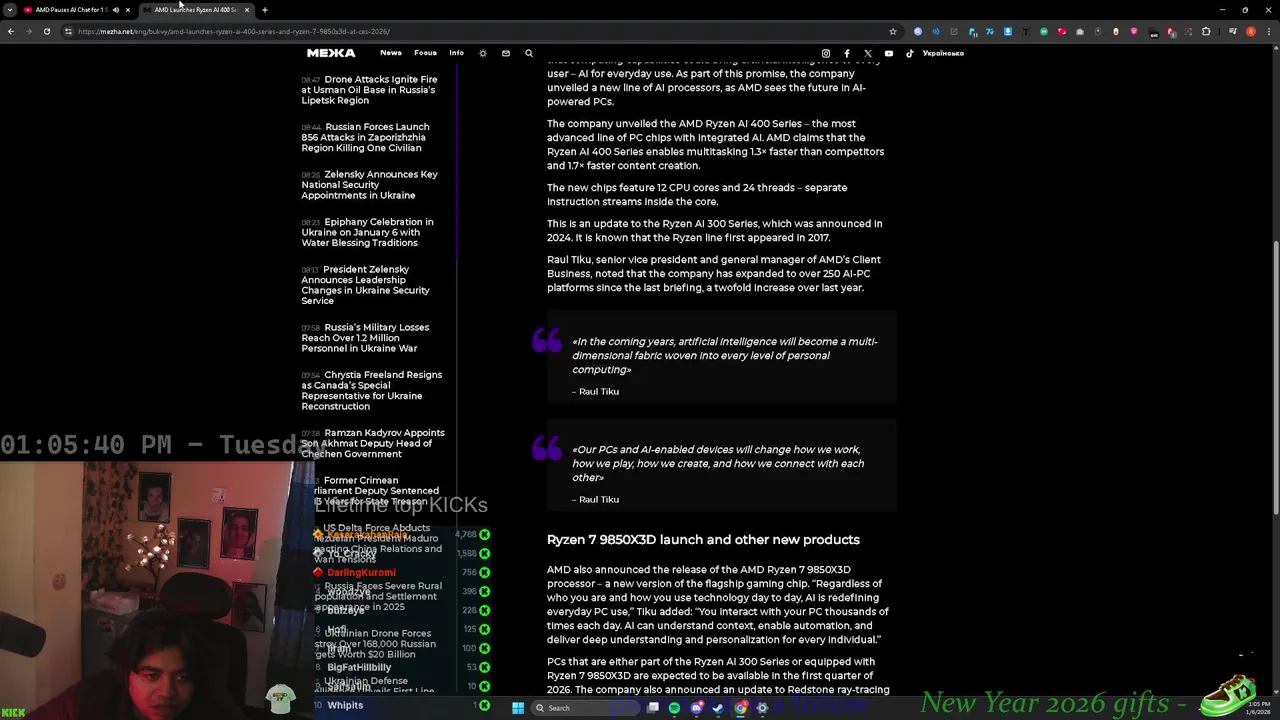Open the Mezha Instagram page
The width and height of the screenshot is (1280, 720).
pos(826,53)
